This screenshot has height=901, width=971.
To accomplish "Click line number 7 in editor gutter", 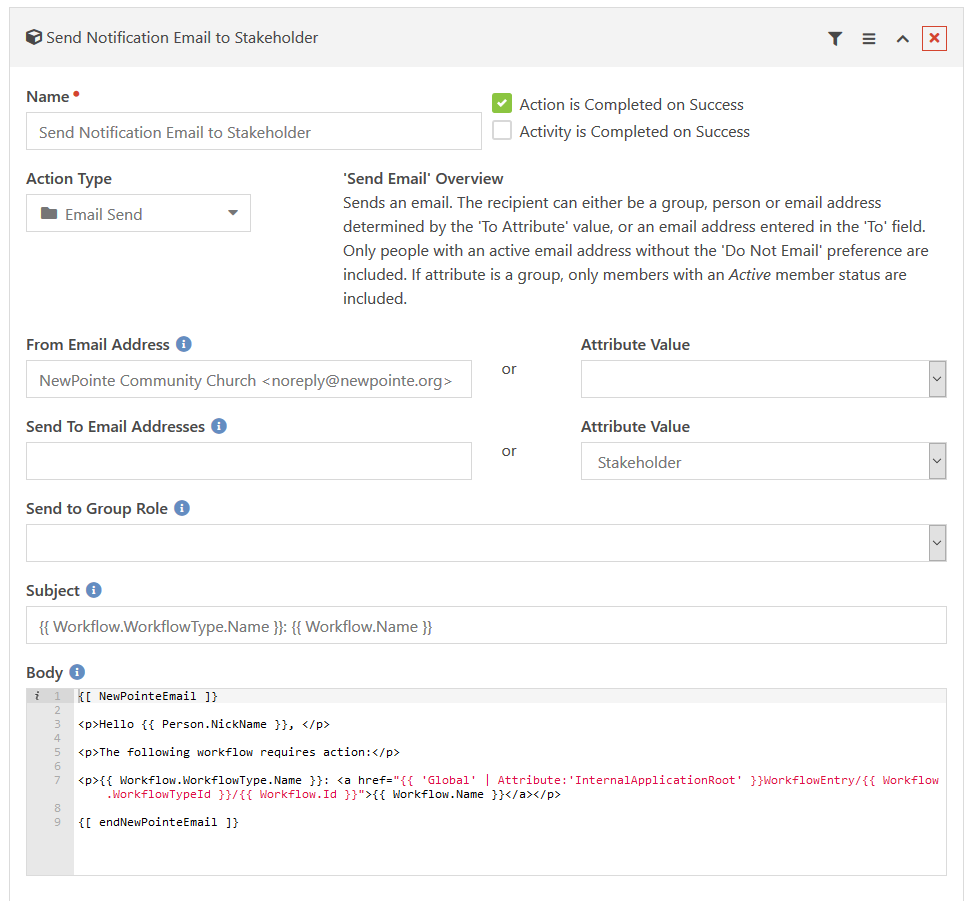I will (57, 780).
